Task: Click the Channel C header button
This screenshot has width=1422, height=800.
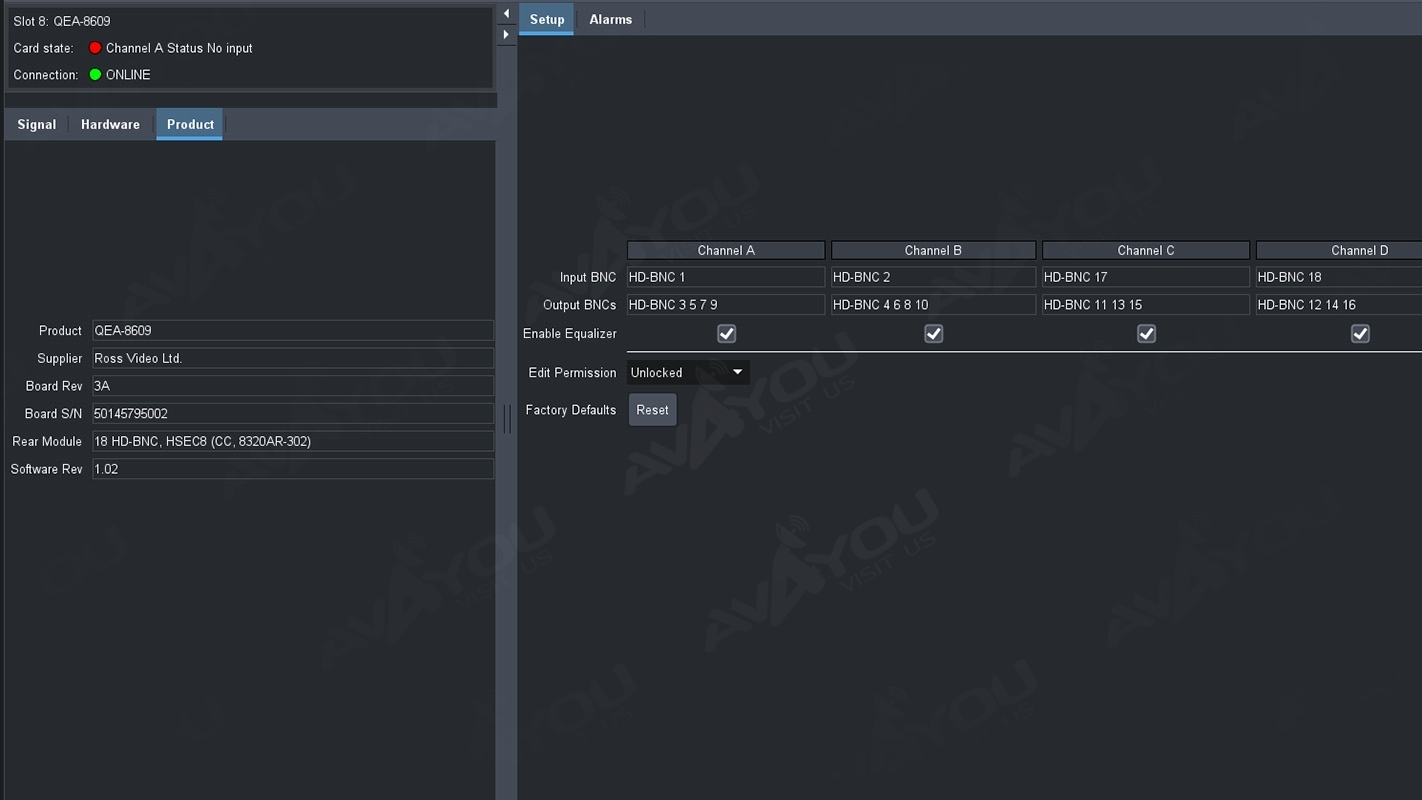Action: tap(1146, 250)
